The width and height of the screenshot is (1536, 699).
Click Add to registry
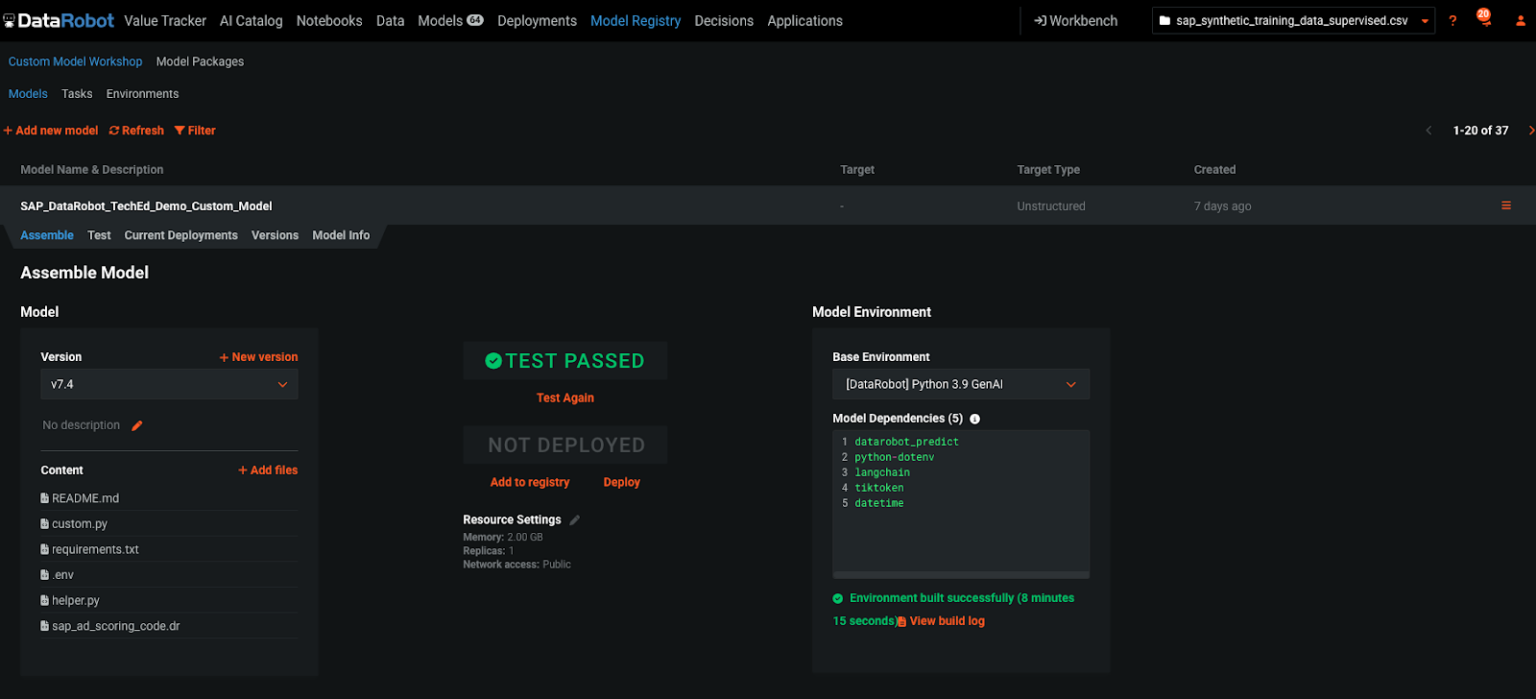[530, 481]
